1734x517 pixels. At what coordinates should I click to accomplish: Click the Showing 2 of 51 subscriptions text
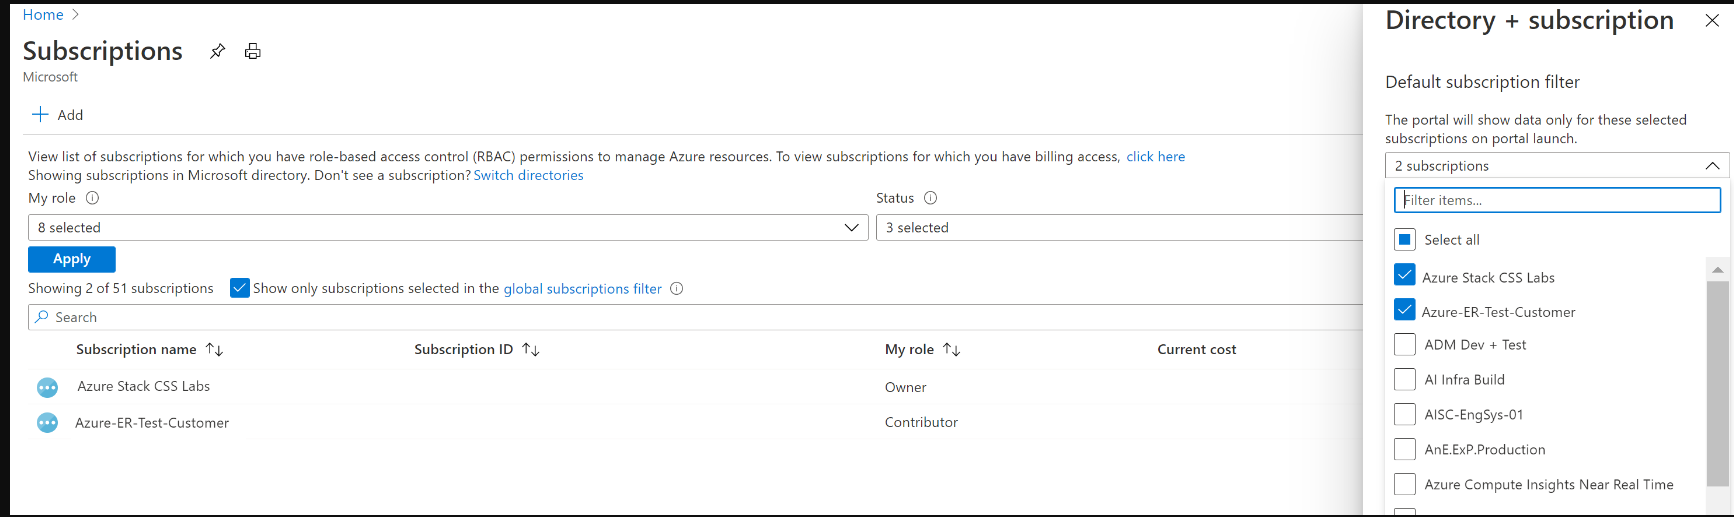point(121,288)
